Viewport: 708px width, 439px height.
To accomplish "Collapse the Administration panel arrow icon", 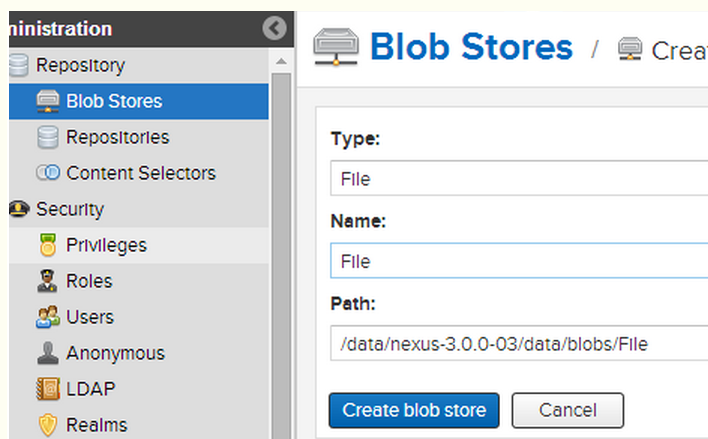I will tap(275, 29).
